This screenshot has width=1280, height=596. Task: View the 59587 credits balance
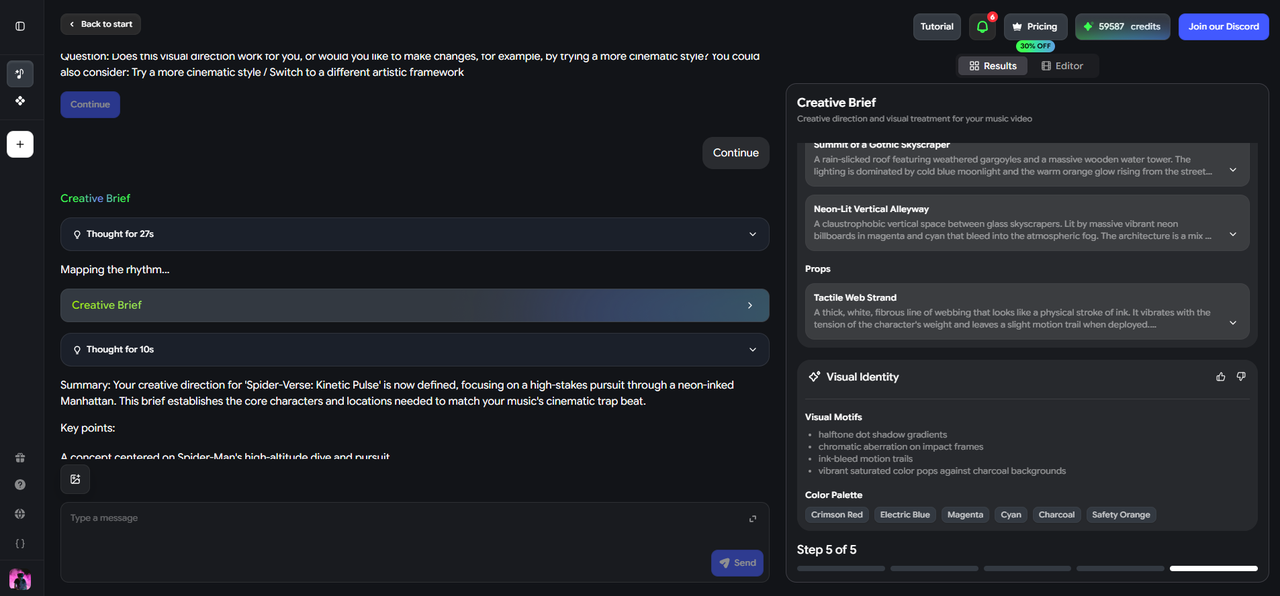pyautogui.click(x=1123, y=27)
